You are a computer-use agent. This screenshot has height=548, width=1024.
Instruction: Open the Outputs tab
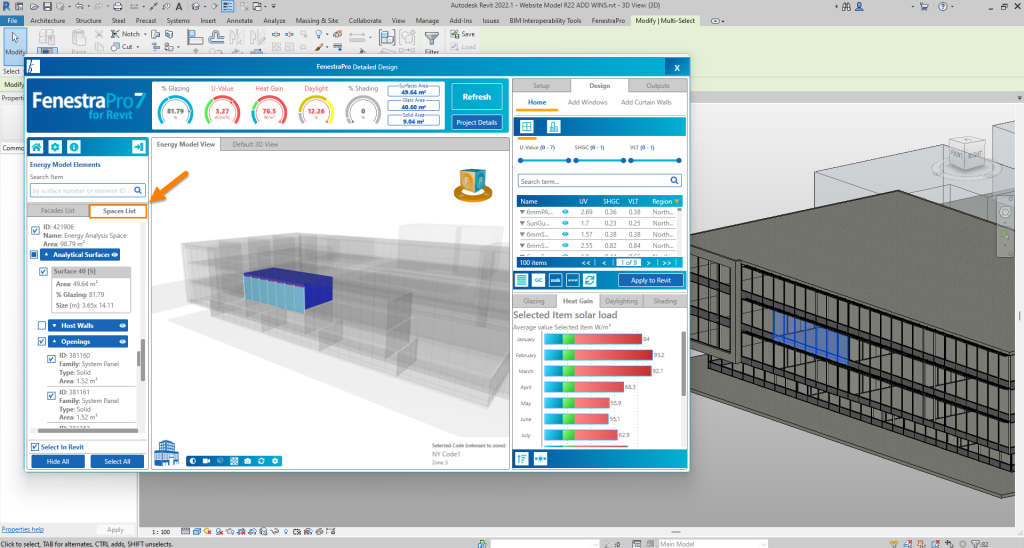(x=658, y=86)
